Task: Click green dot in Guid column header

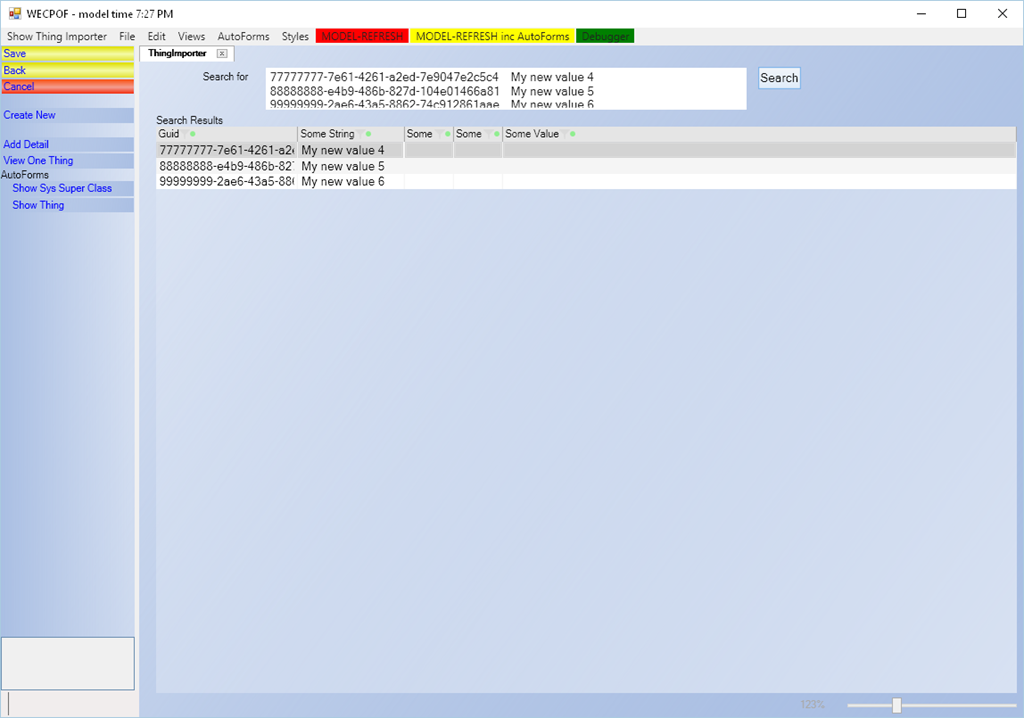Action: click(193, 134)
